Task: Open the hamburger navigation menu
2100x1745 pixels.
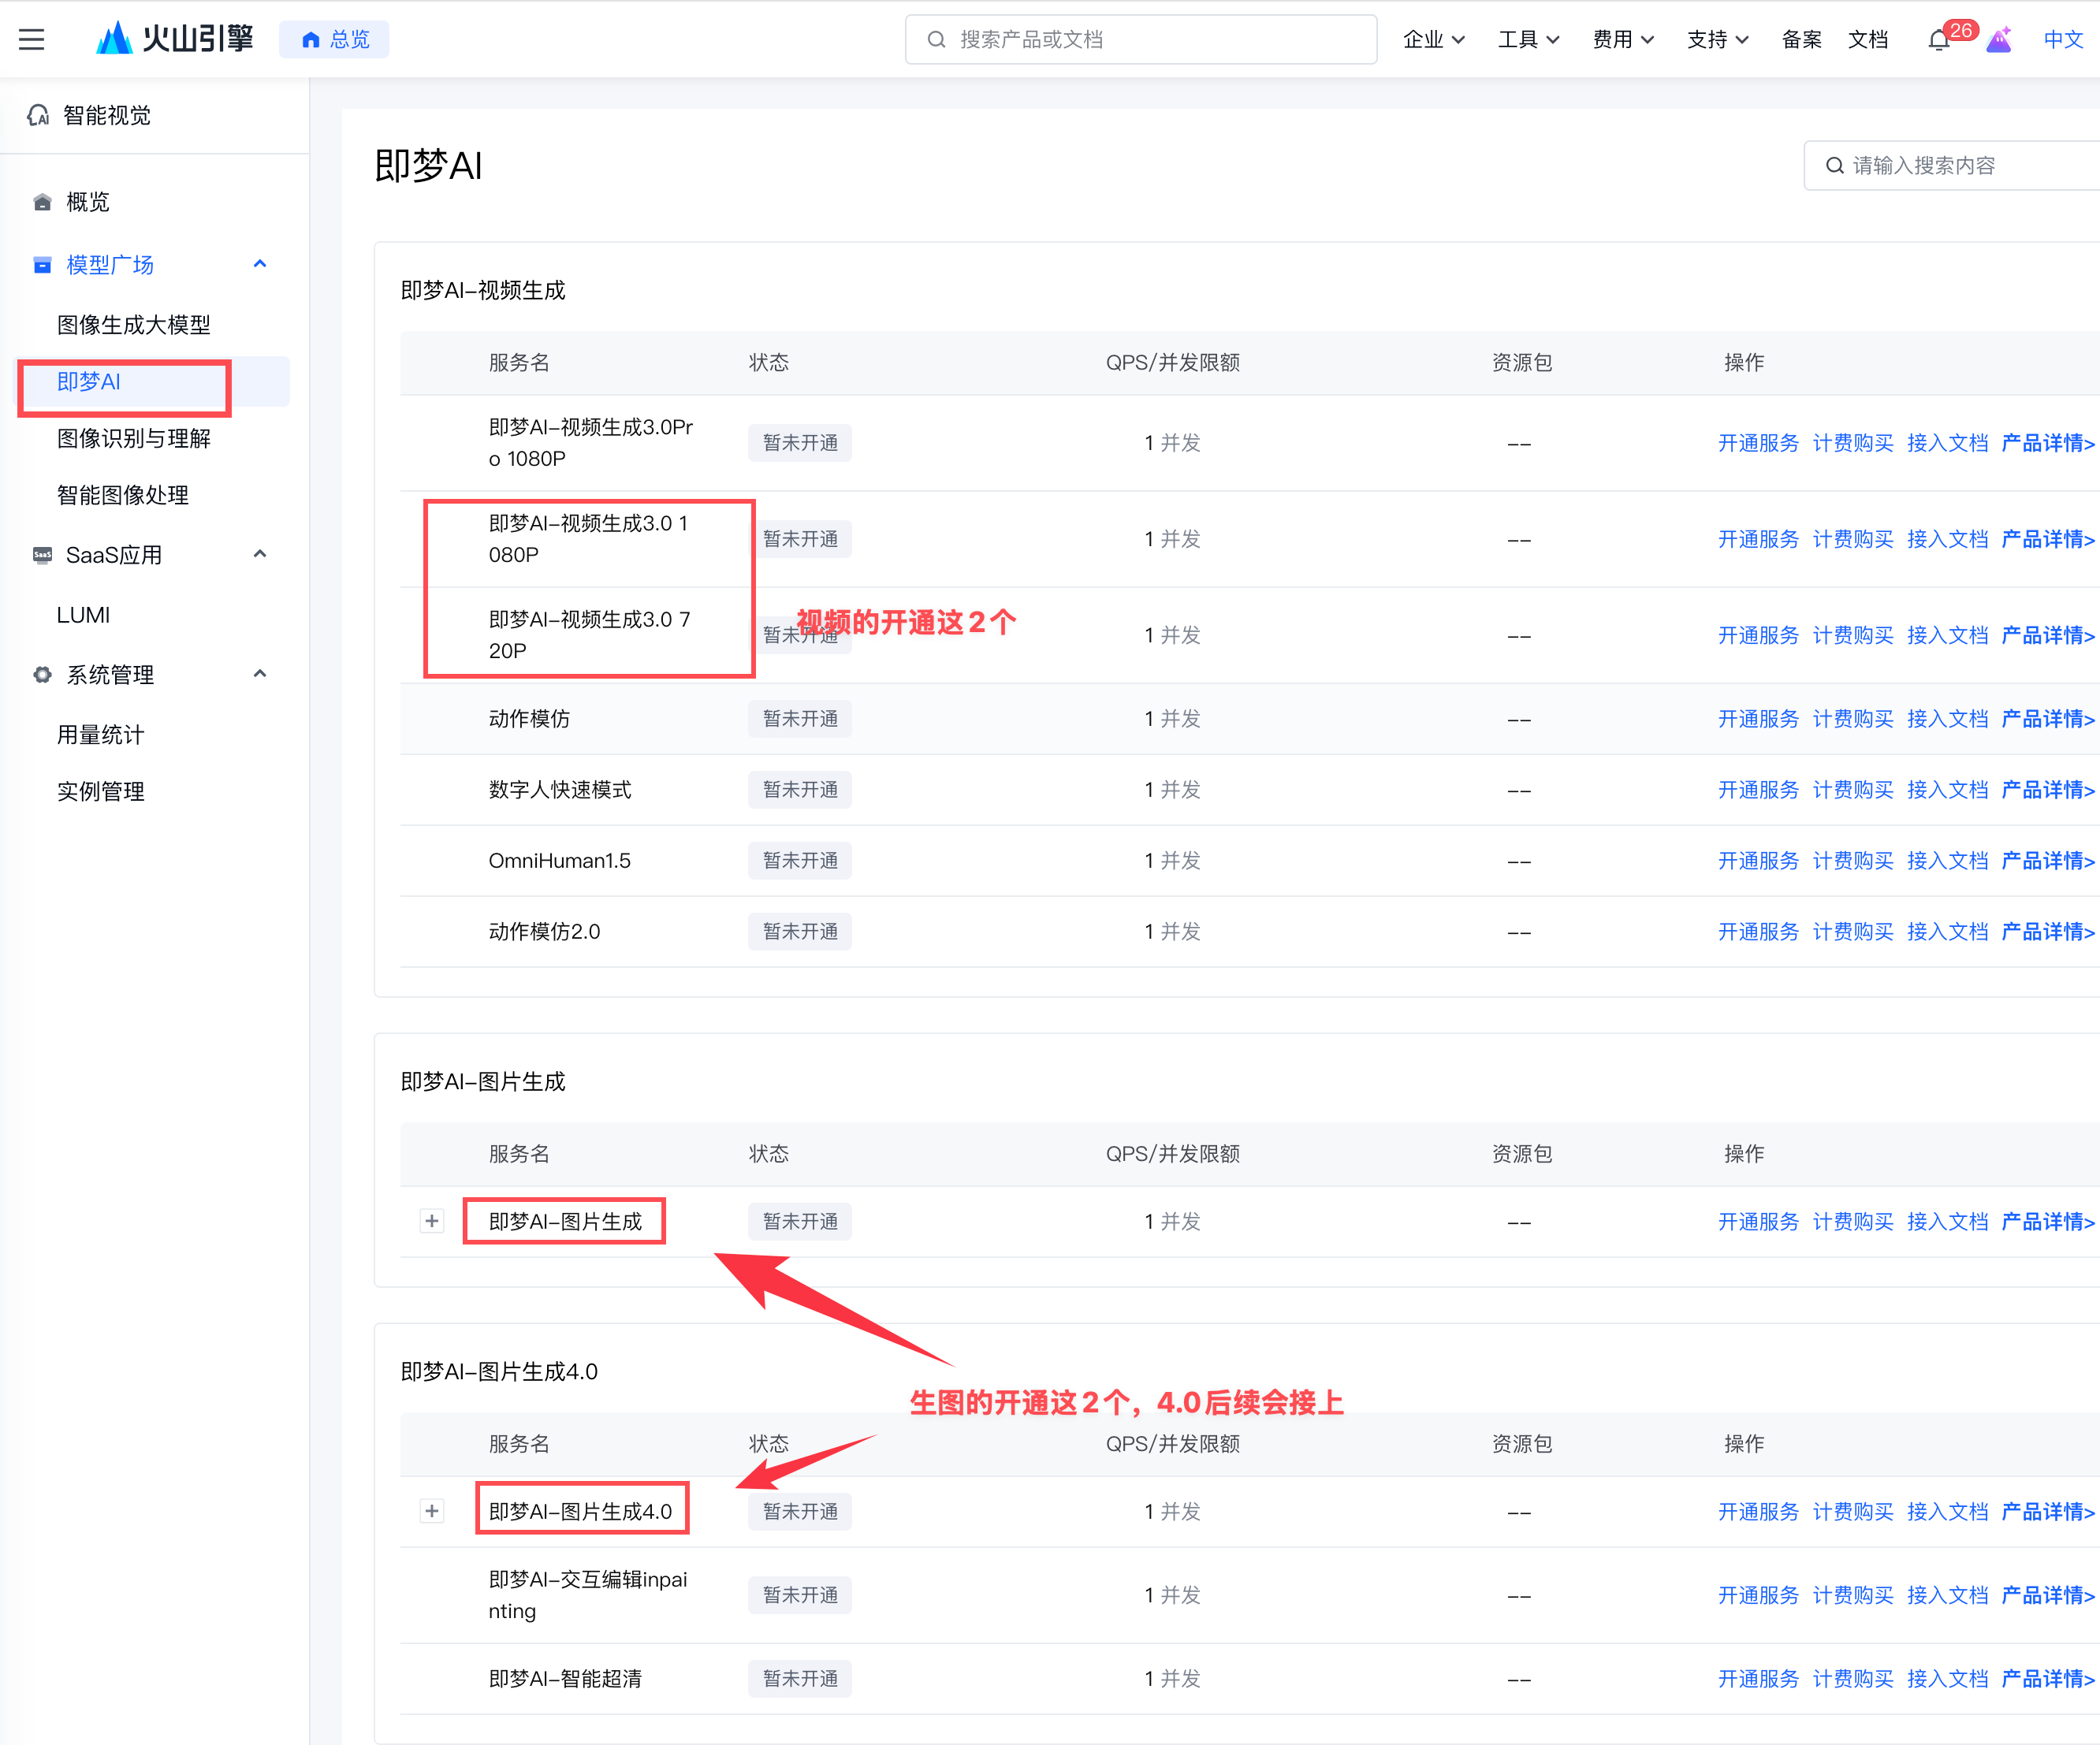Action: click(32, 40)
